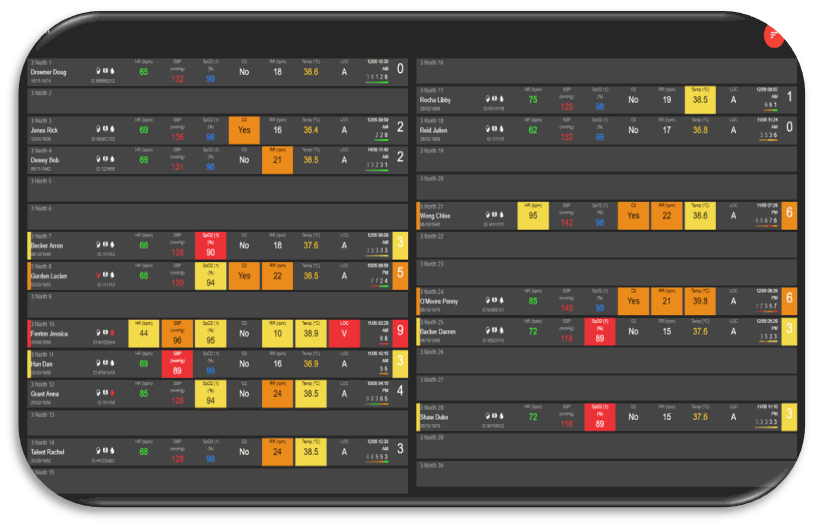Select the orange score 6 box for Wong Chloe
The width and height of the screenshot is (814, 525).
click(789, 215)
